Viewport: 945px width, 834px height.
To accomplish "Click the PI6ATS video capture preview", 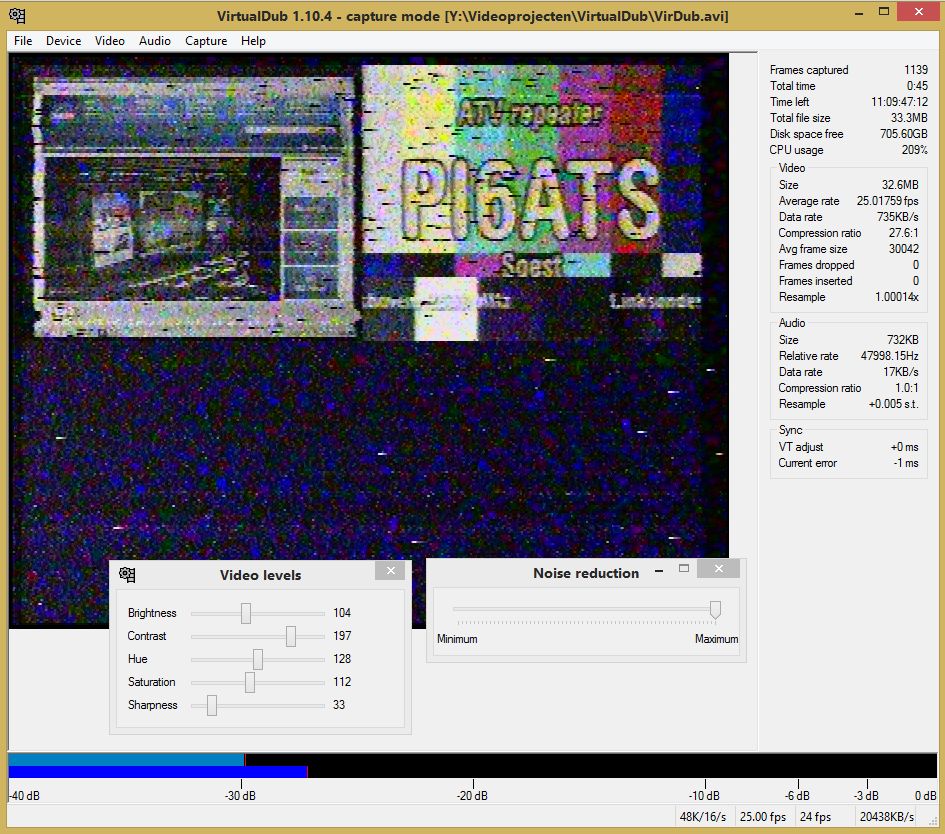I will click(x=368, y=340).
